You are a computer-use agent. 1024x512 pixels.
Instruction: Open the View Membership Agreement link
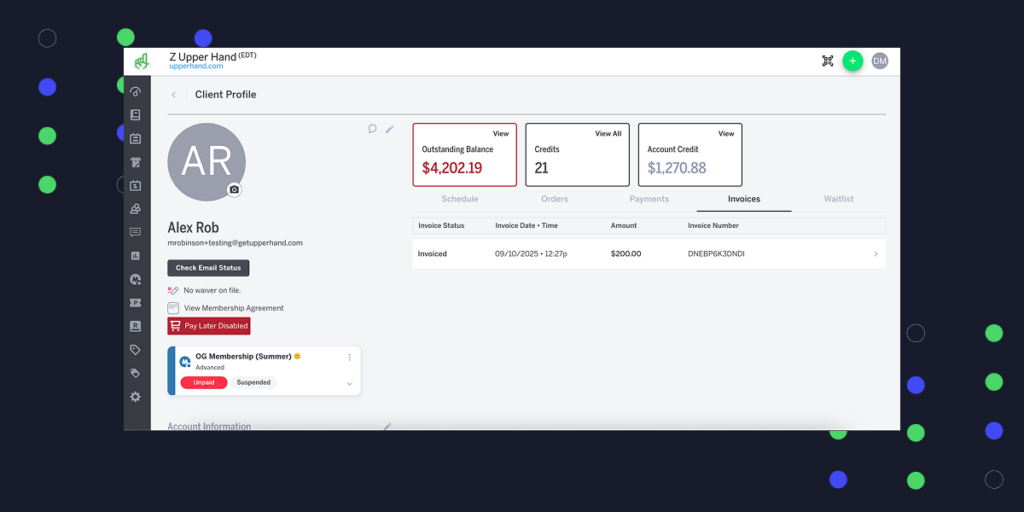coord(233,308)
